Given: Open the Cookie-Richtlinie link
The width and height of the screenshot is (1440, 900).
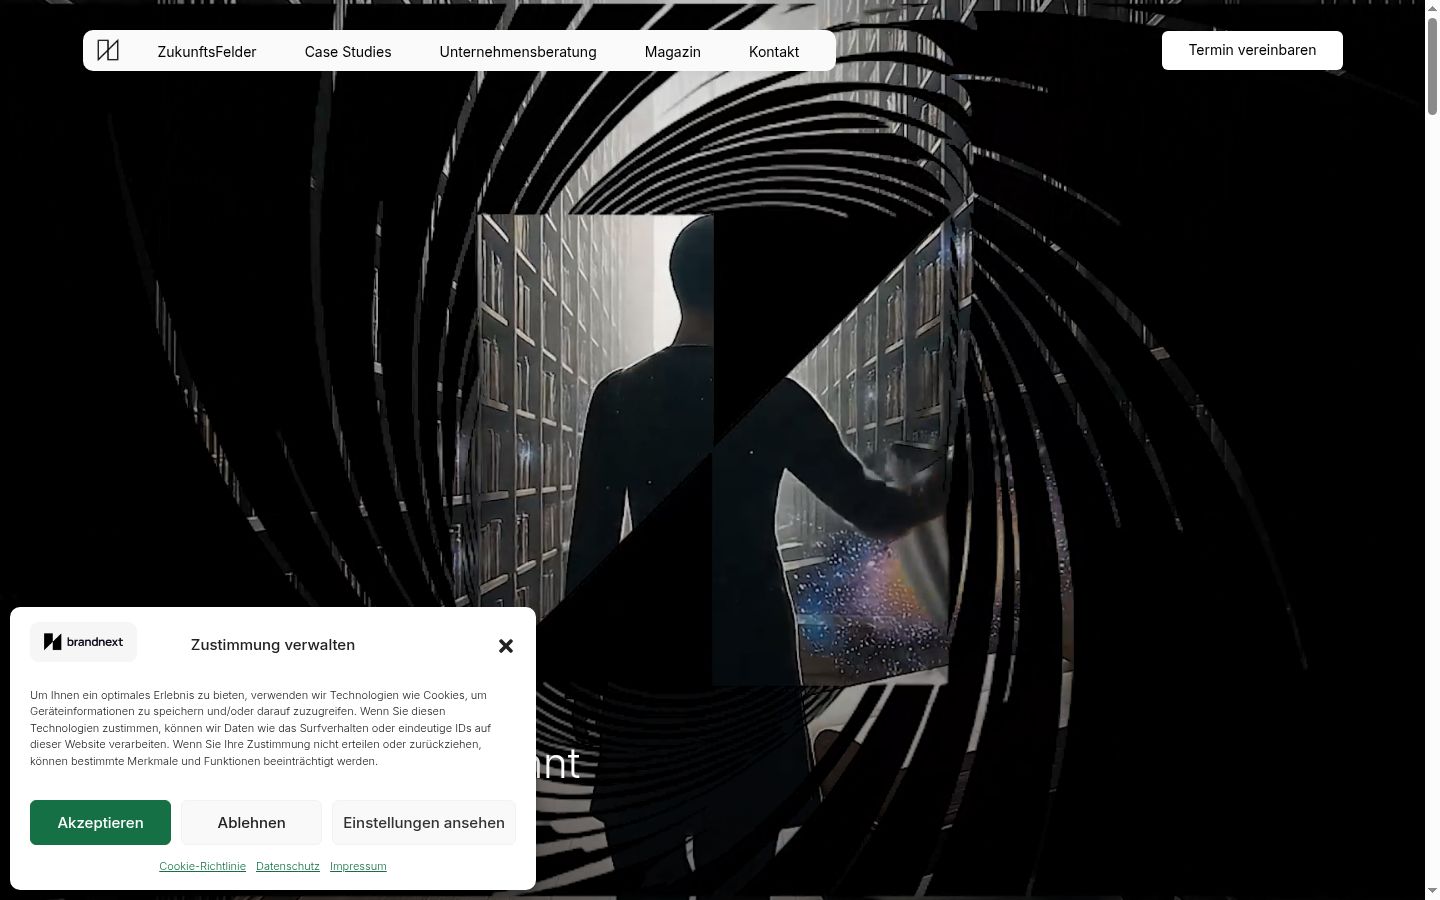Looking at the screenshot, I should [202, 866].
